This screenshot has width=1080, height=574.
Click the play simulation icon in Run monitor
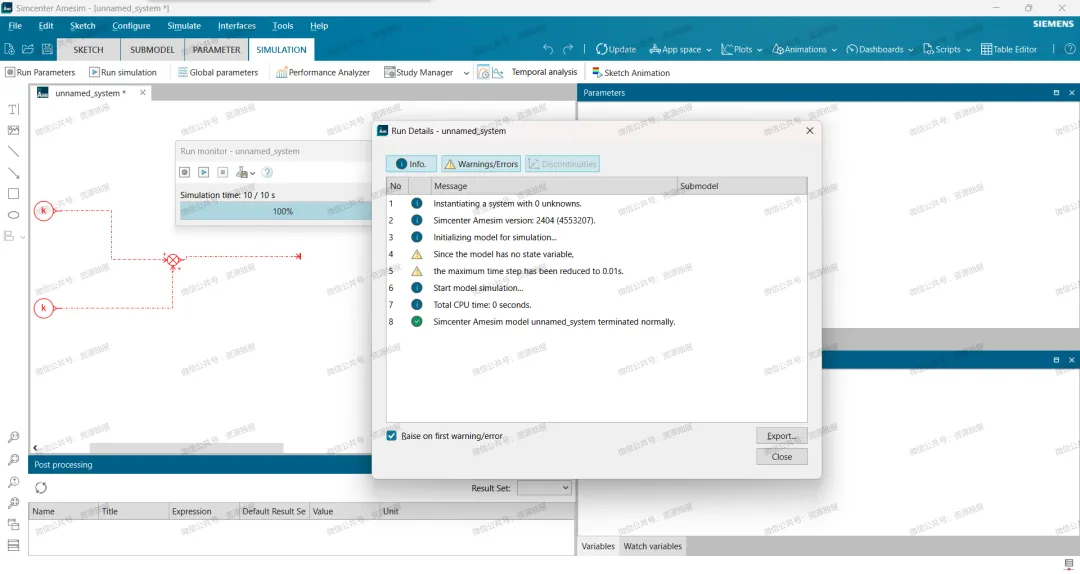point(204,172)
